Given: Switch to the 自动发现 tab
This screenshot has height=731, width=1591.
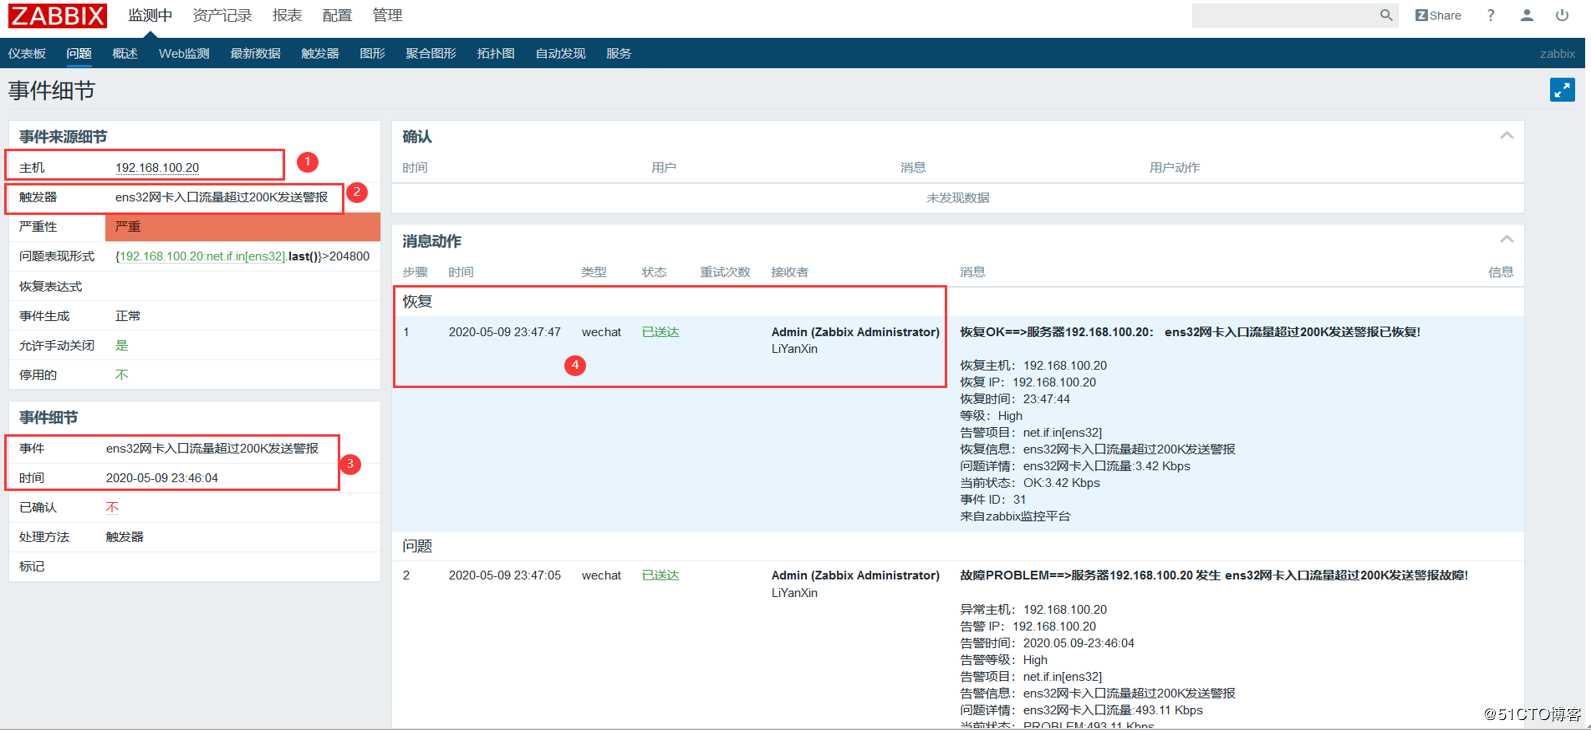Looking at the screenshot, I should 560,54.
